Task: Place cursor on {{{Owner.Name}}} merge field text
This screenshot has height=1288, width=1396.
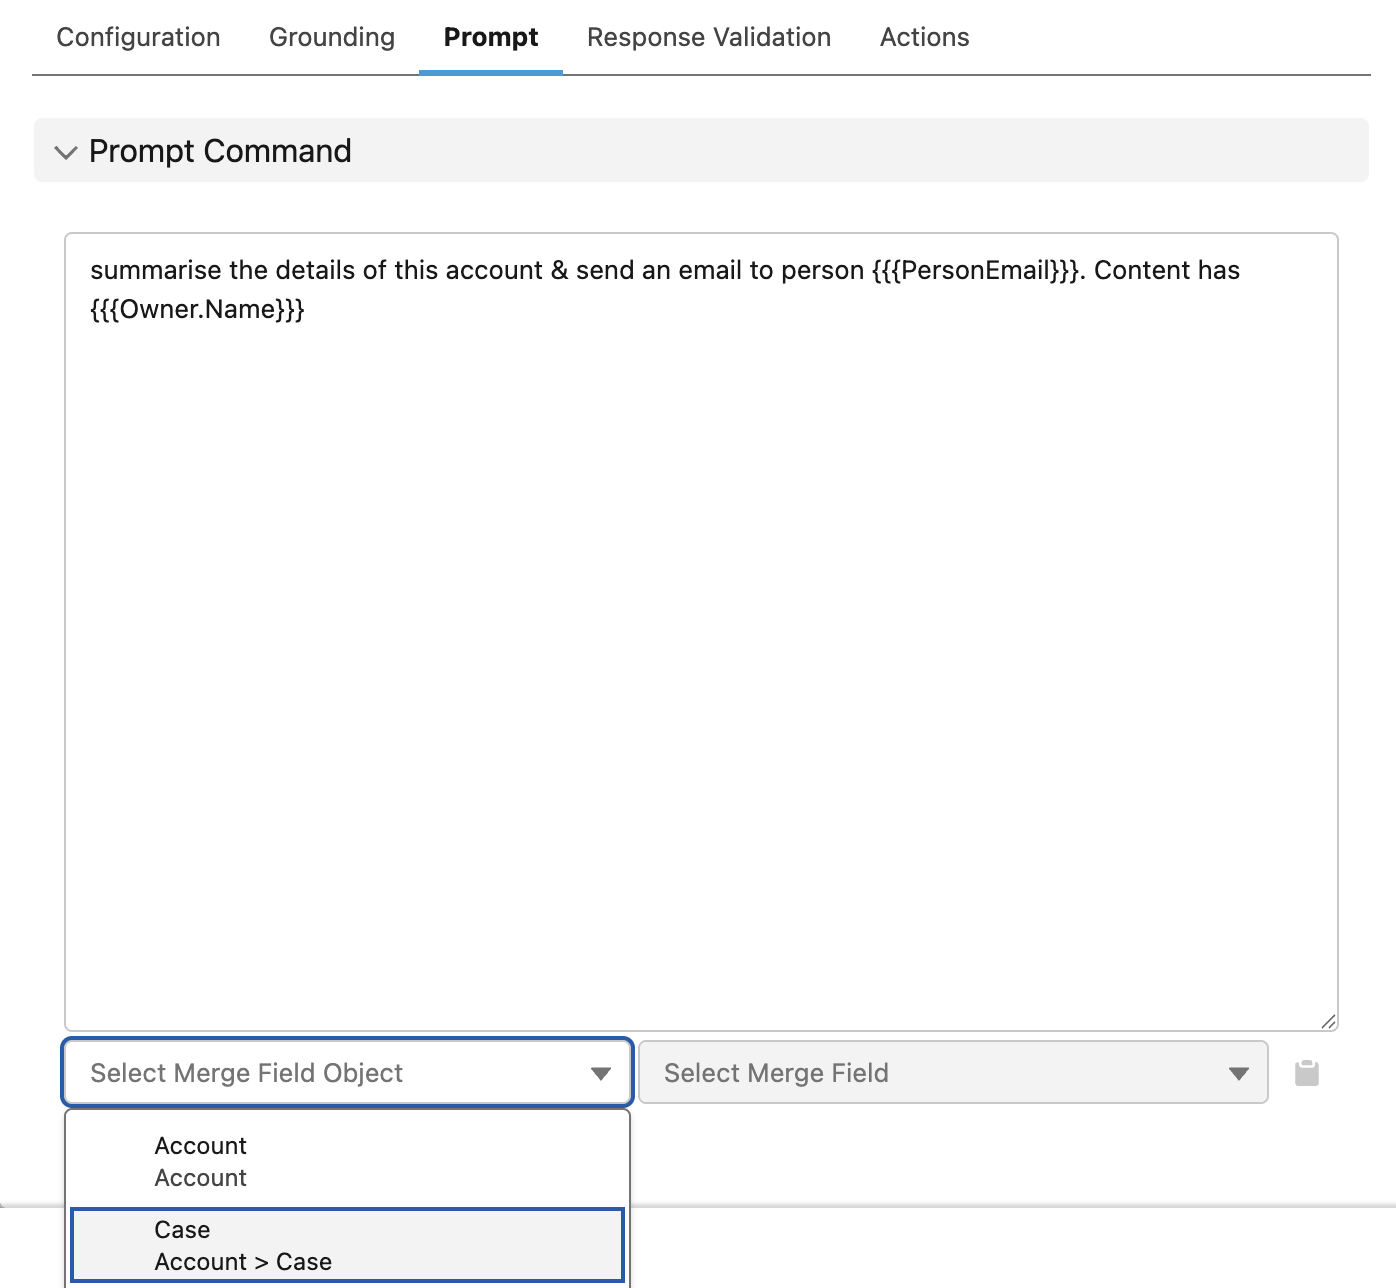Action: 197,310
